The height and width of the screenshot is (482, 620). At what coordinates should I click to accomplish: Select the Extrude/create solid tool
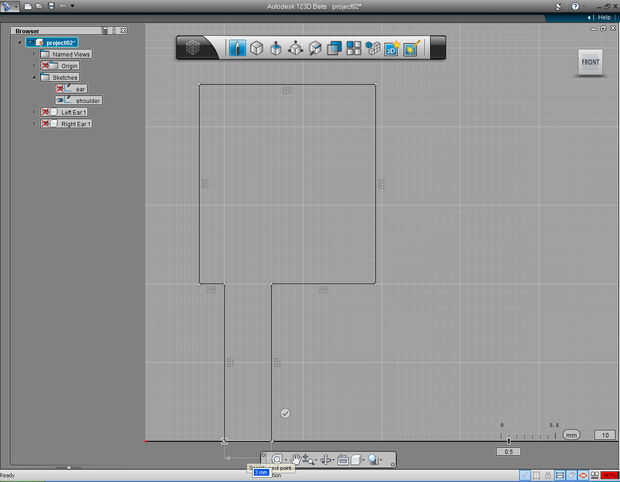(276, 48)
